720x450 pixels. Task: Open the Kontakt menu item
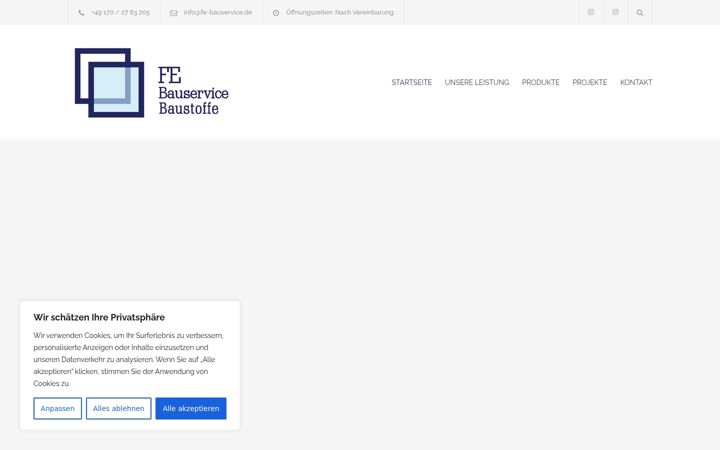636,82
